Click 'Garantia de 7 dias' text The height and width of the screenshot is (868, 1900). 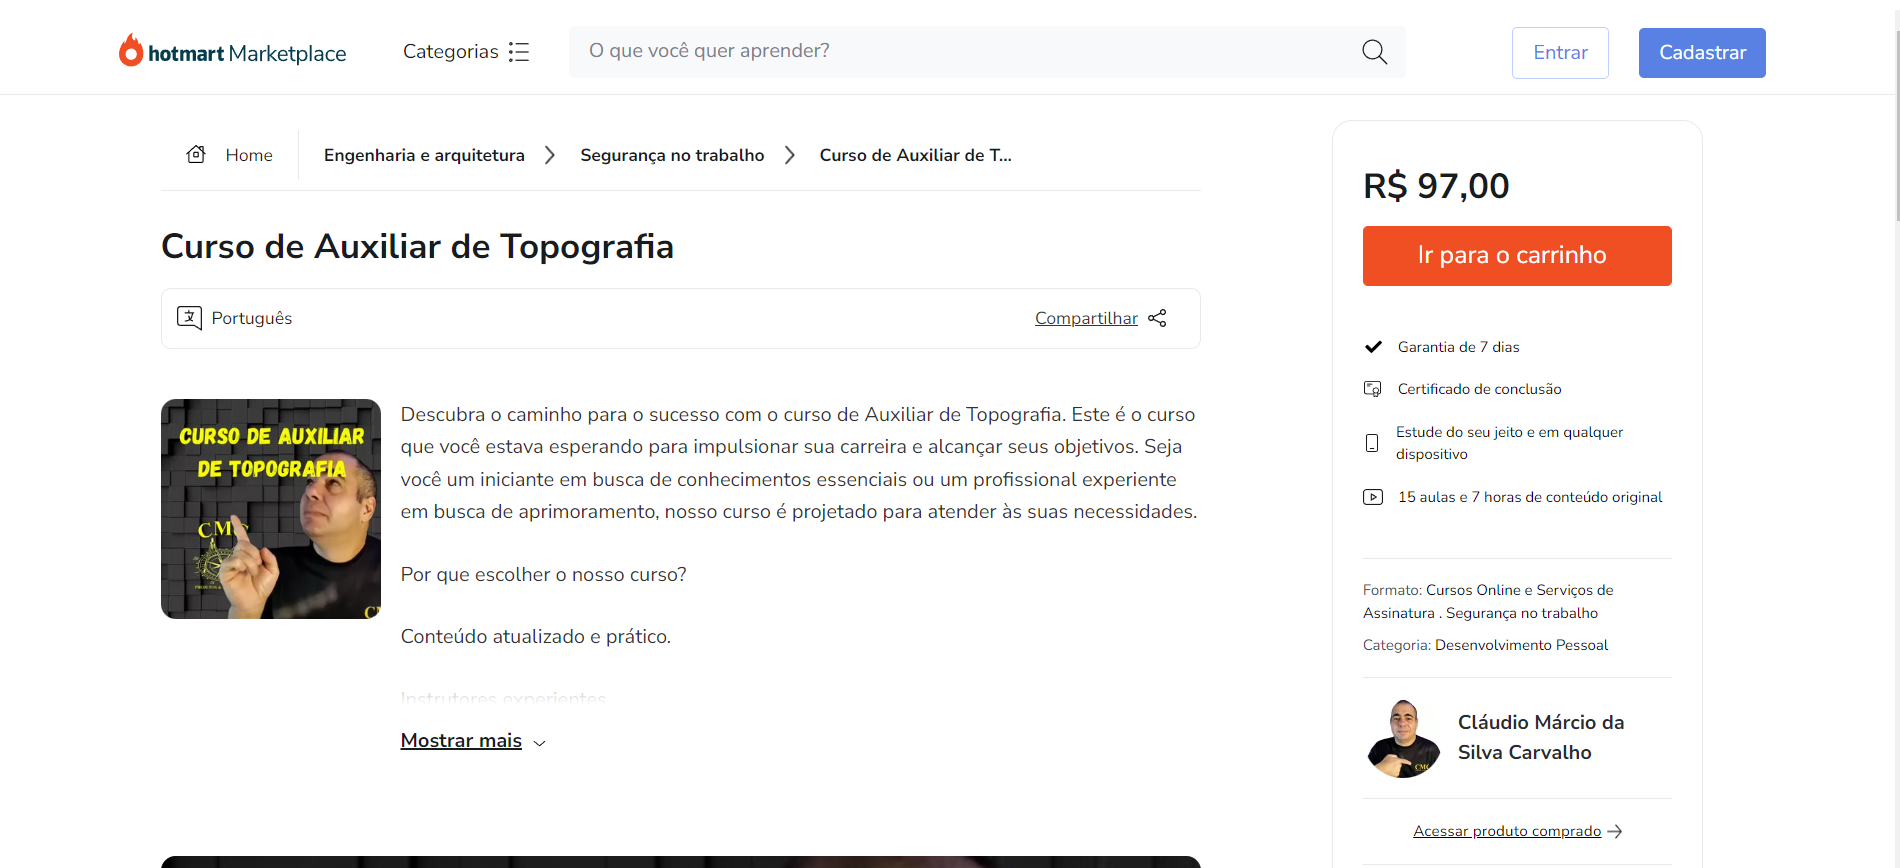coord(1459,347)
